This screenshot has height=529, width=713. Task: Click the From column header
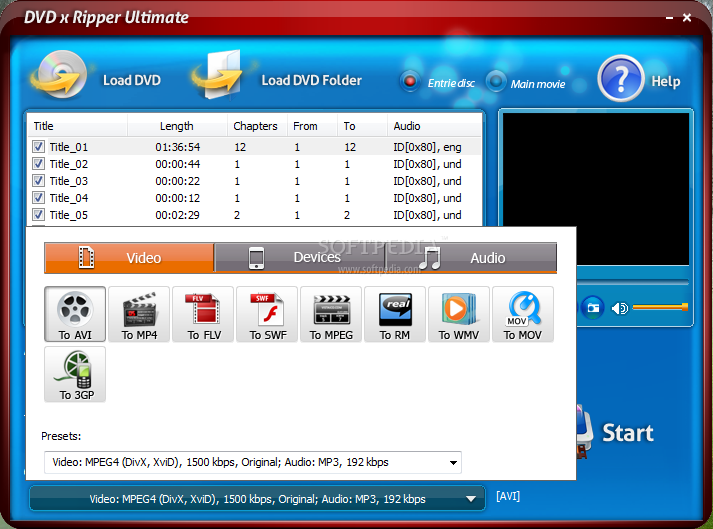(x=312, y=126)
